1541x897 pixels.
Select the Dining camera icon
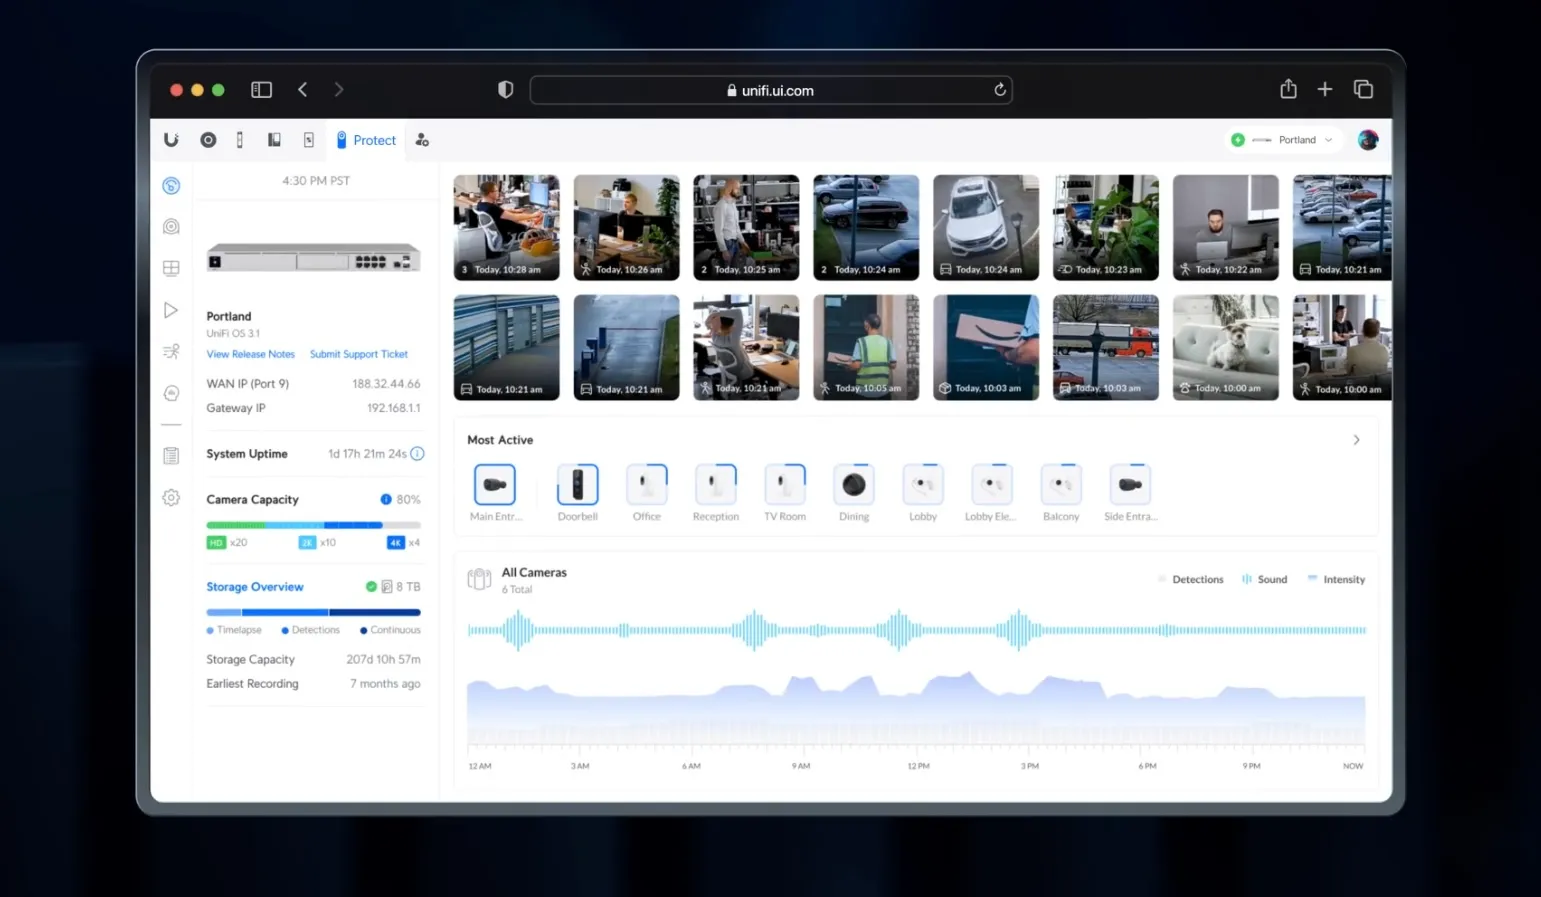click(854, 486)
